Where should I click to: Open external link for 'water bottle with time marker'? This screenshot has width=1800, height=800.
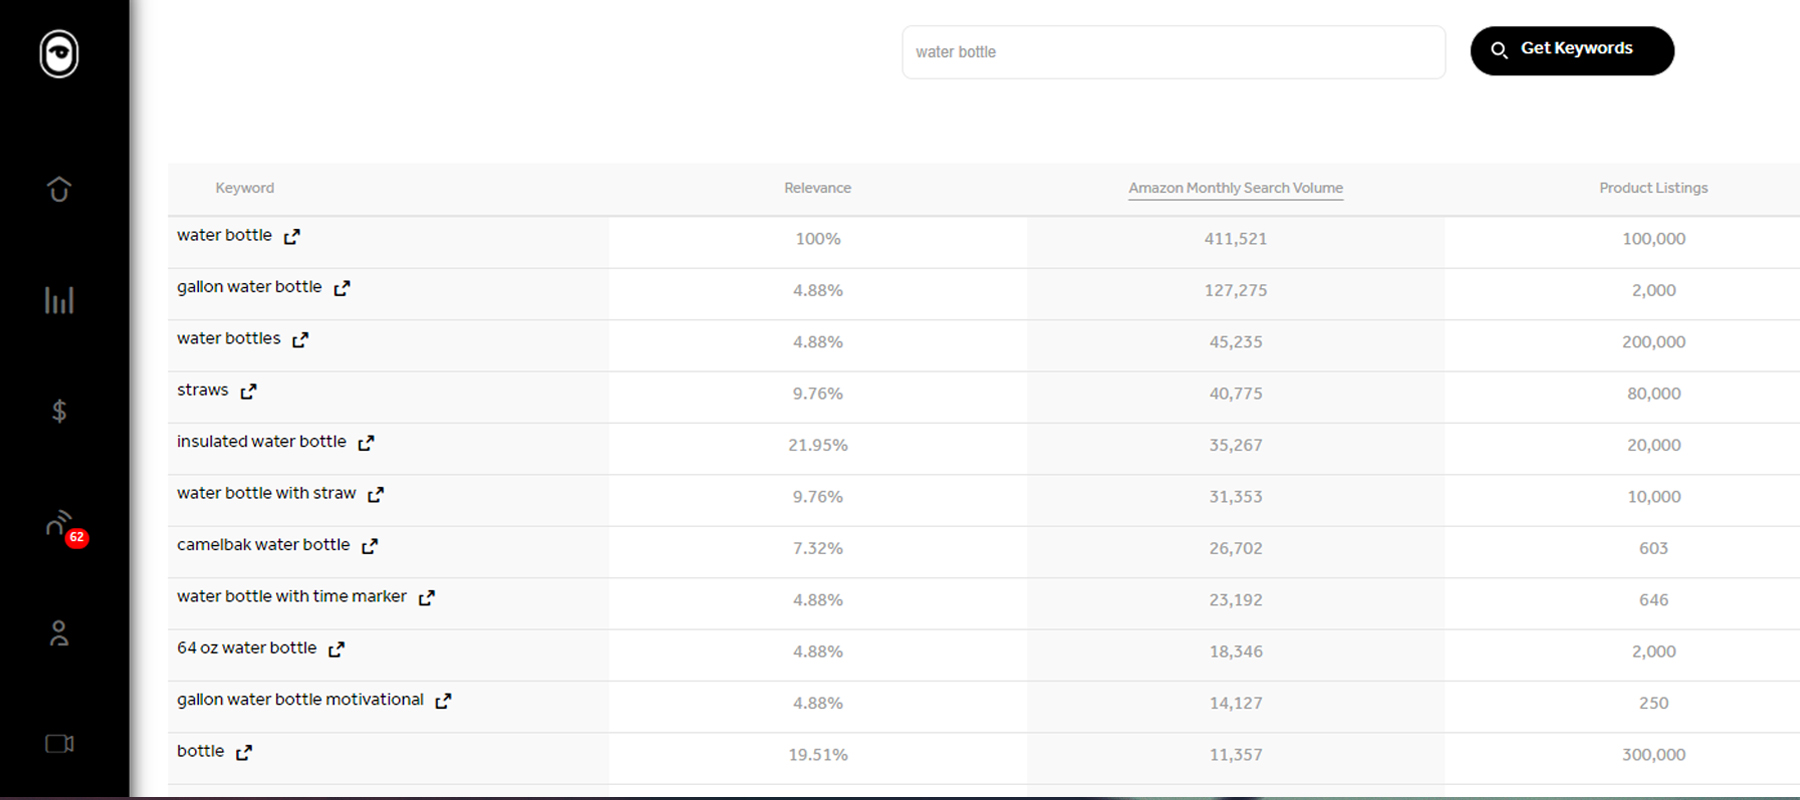pos(427,598)
